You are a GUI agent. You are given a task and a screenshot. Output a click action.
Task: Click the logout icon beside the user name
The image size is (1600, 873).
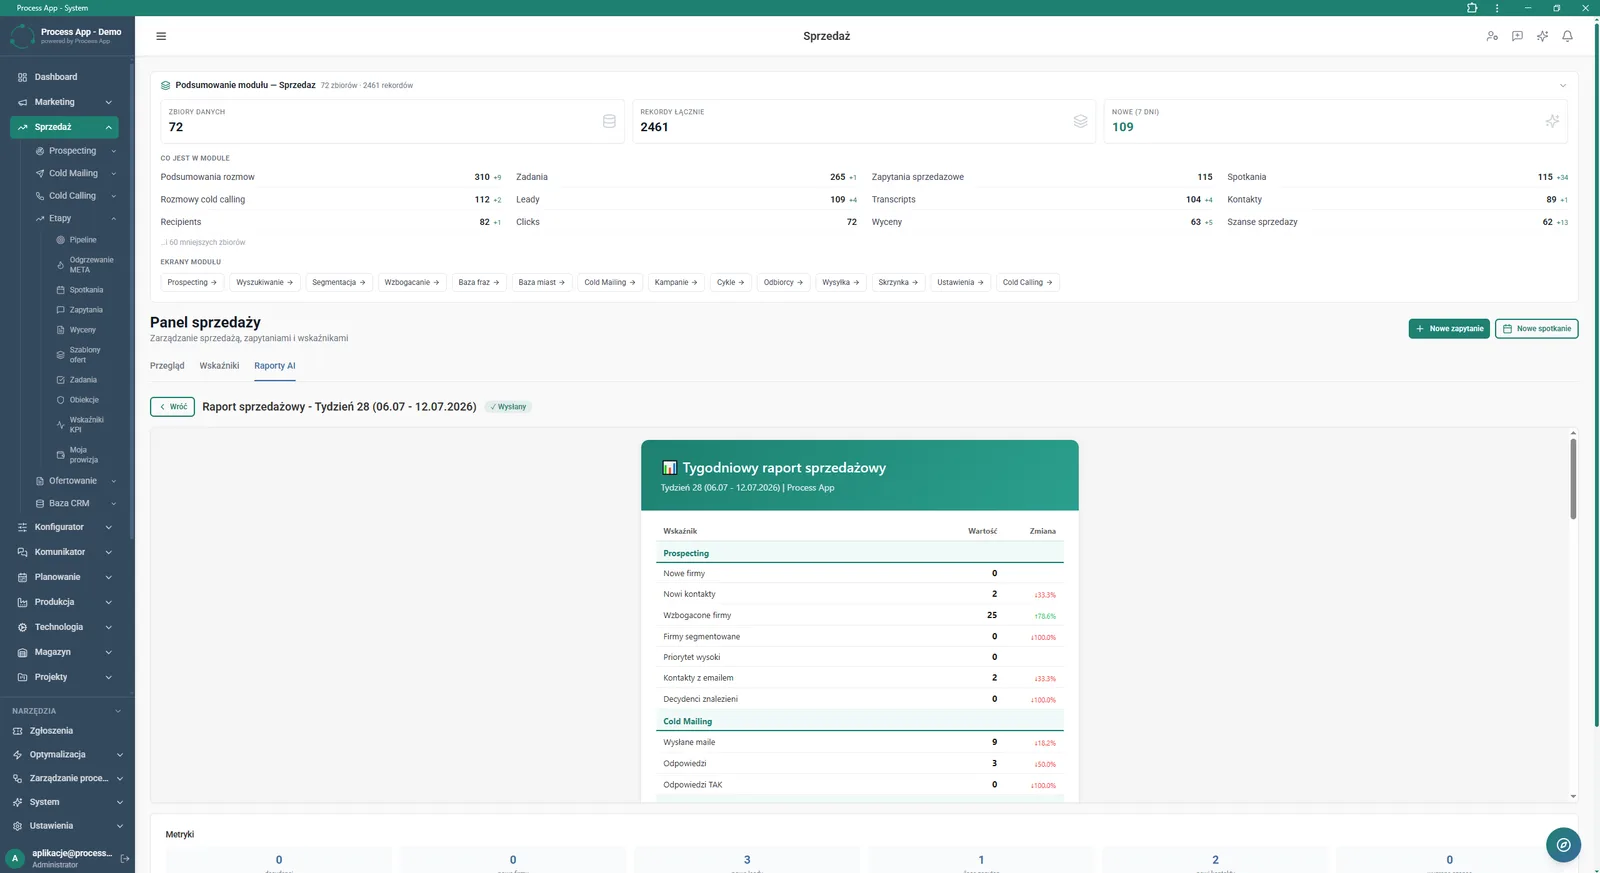[125, 858]
